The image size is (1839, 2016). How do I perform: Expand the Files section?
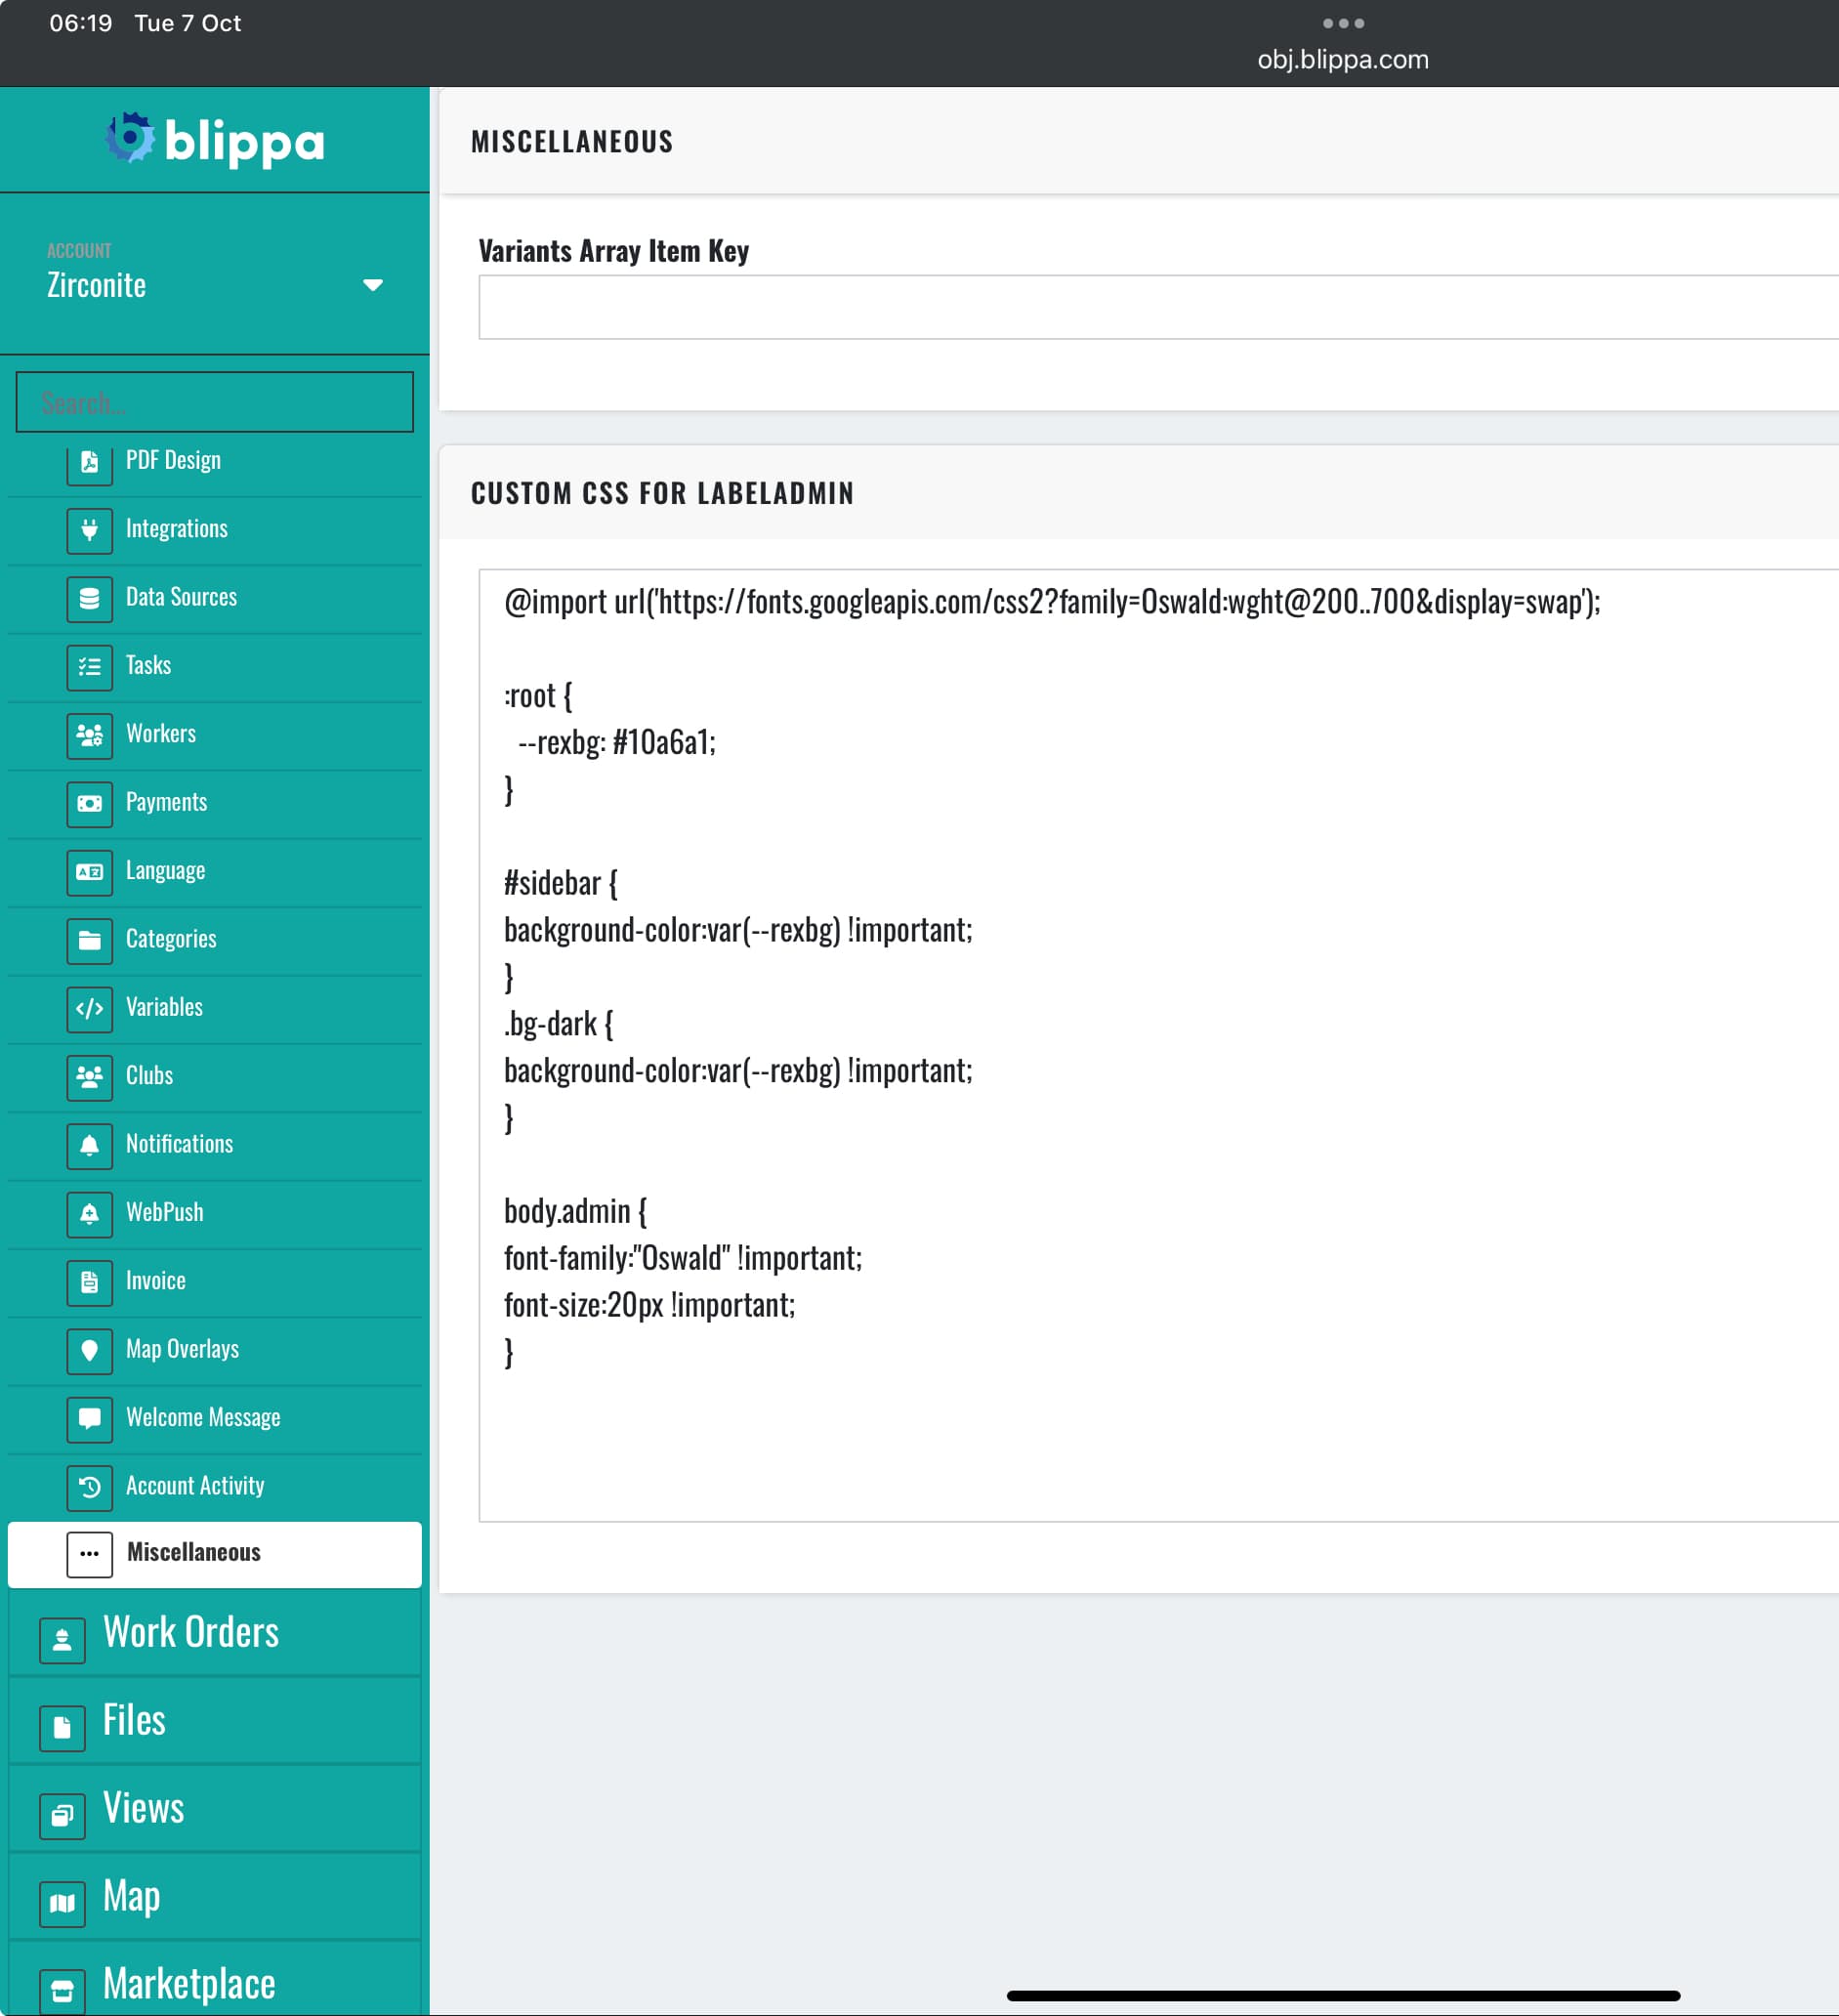pos(134,1720)
